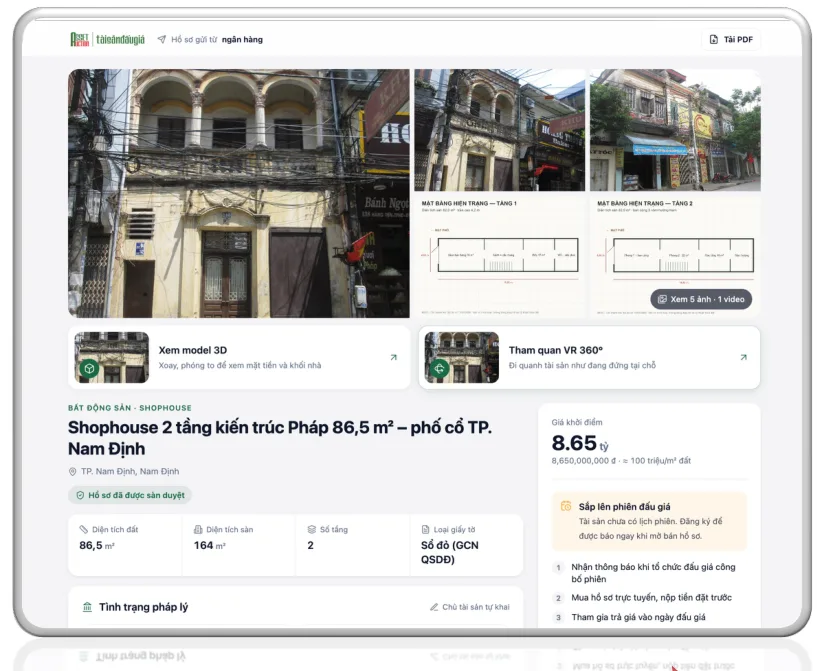
Task: Click the shield check icon on approval badge
Action: 80,495
